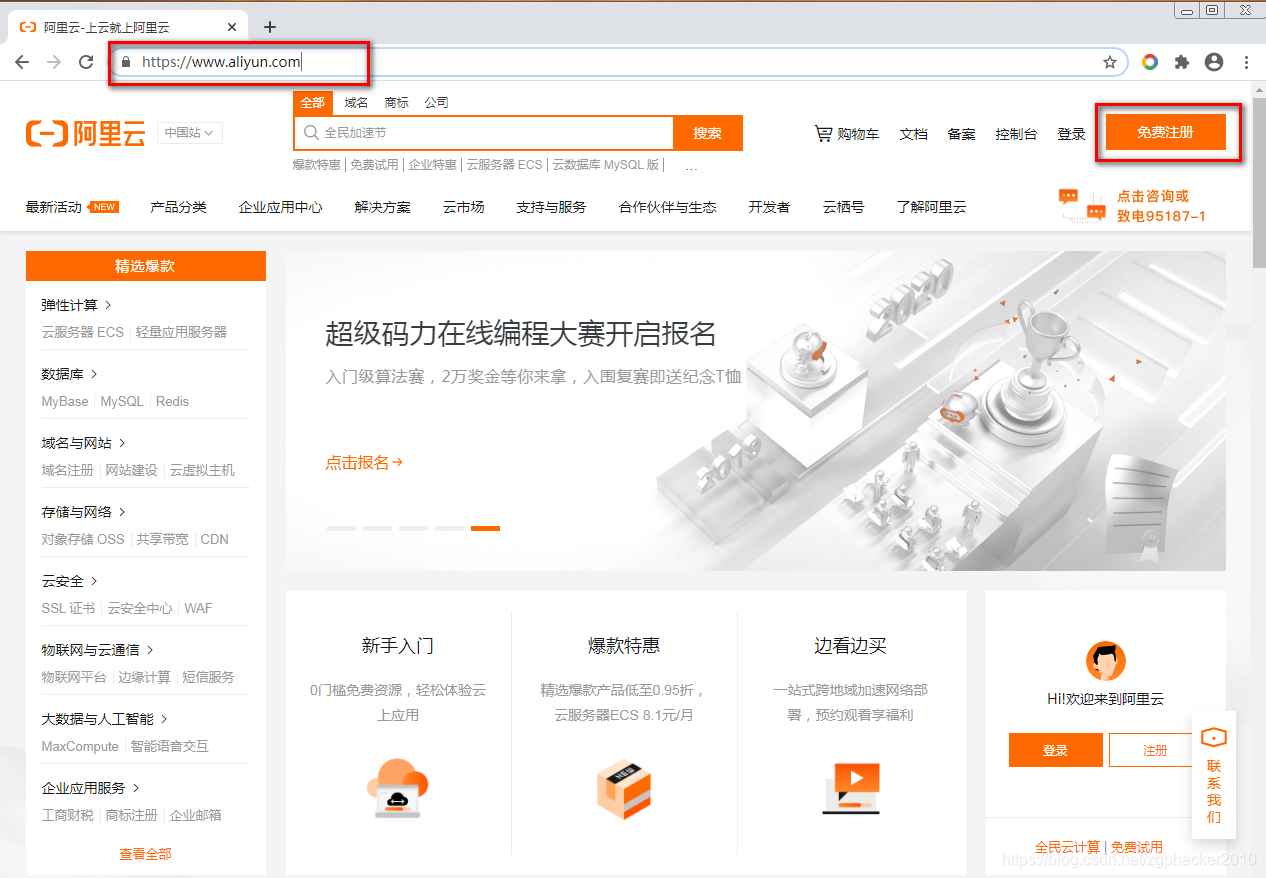Click the 免费注册 button
1266x878 pixels.
(x=1165, y=132)
